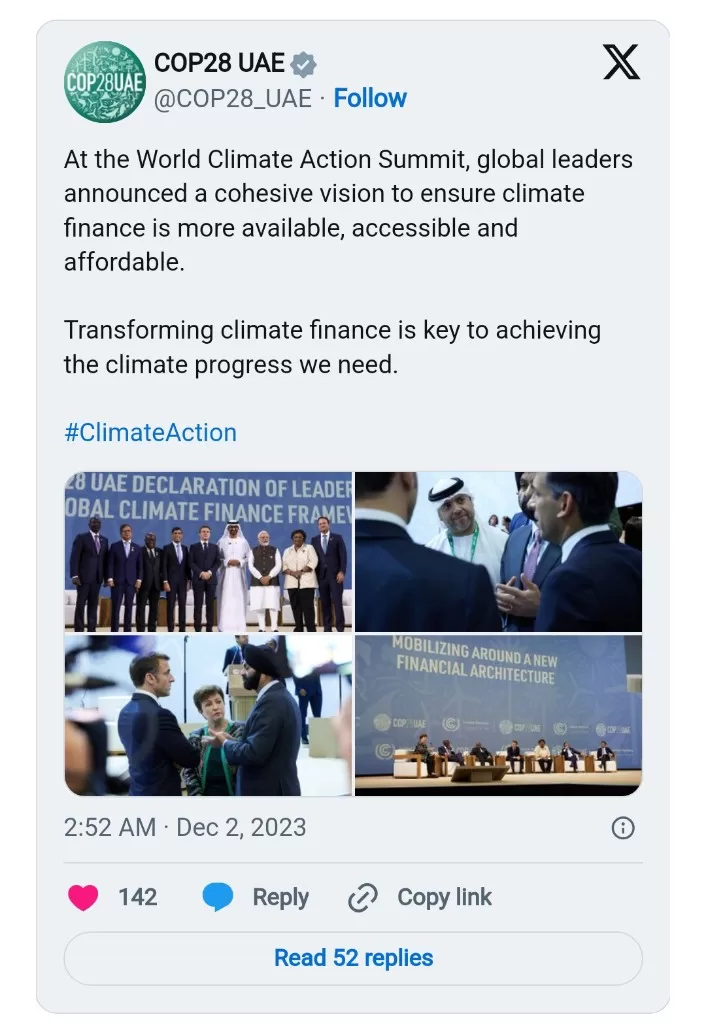The width and height of the screenshot is (706, 1031).
Task: Open the #ClimateAction hashtag
Action: [x=150, y=433]
